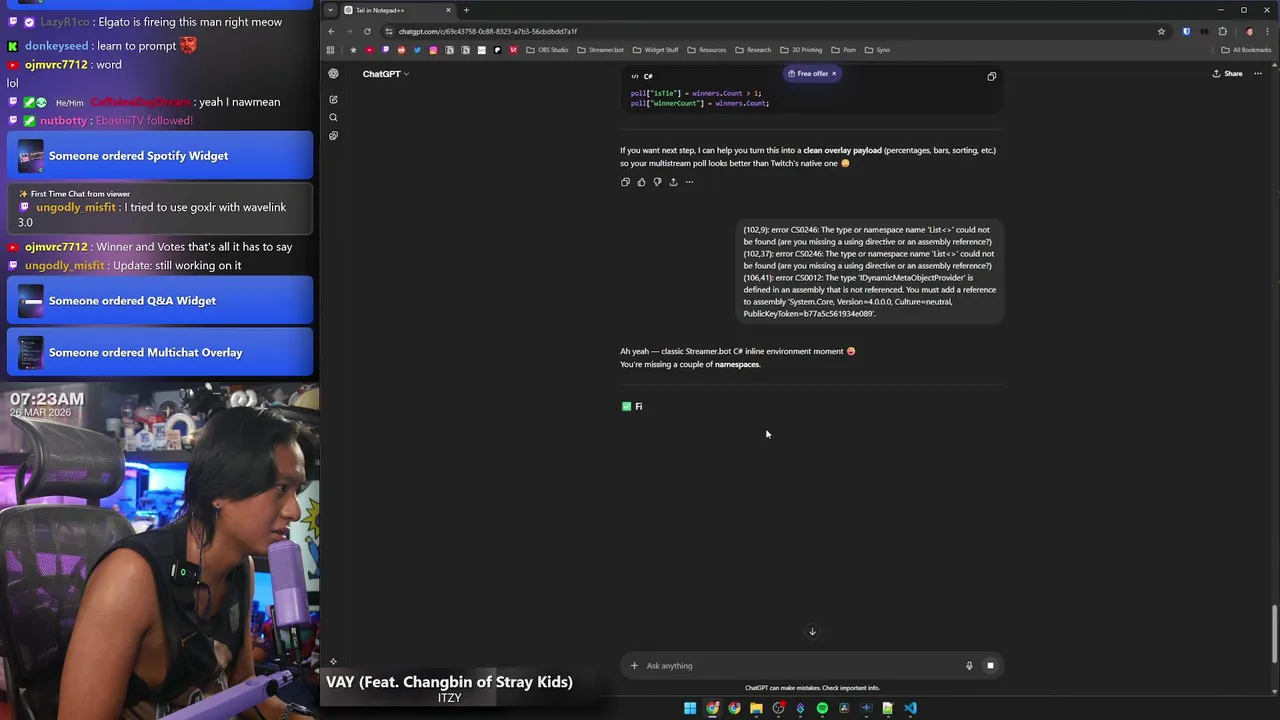Open the Widget Stuff bookmark folder

click(655, 50)
